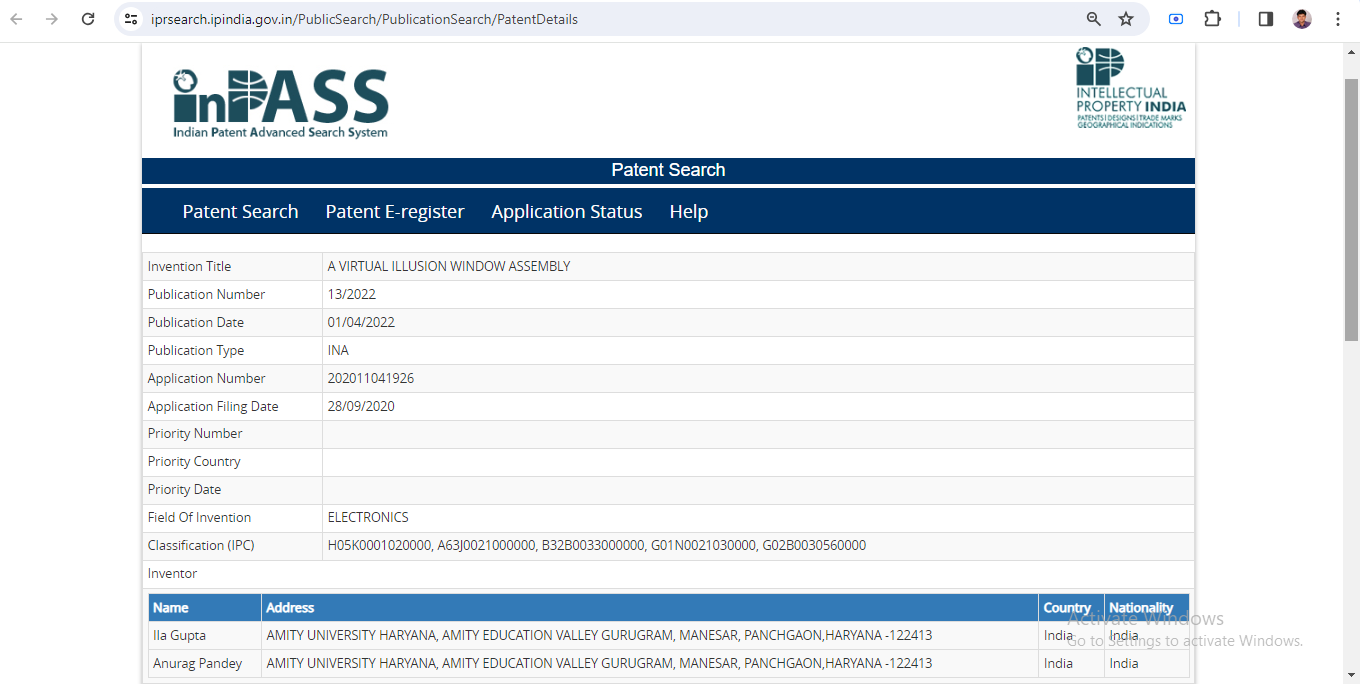Open the blue extension icon in the toolbar
The image size is (1366, 684).
(x=1176, y=19)
